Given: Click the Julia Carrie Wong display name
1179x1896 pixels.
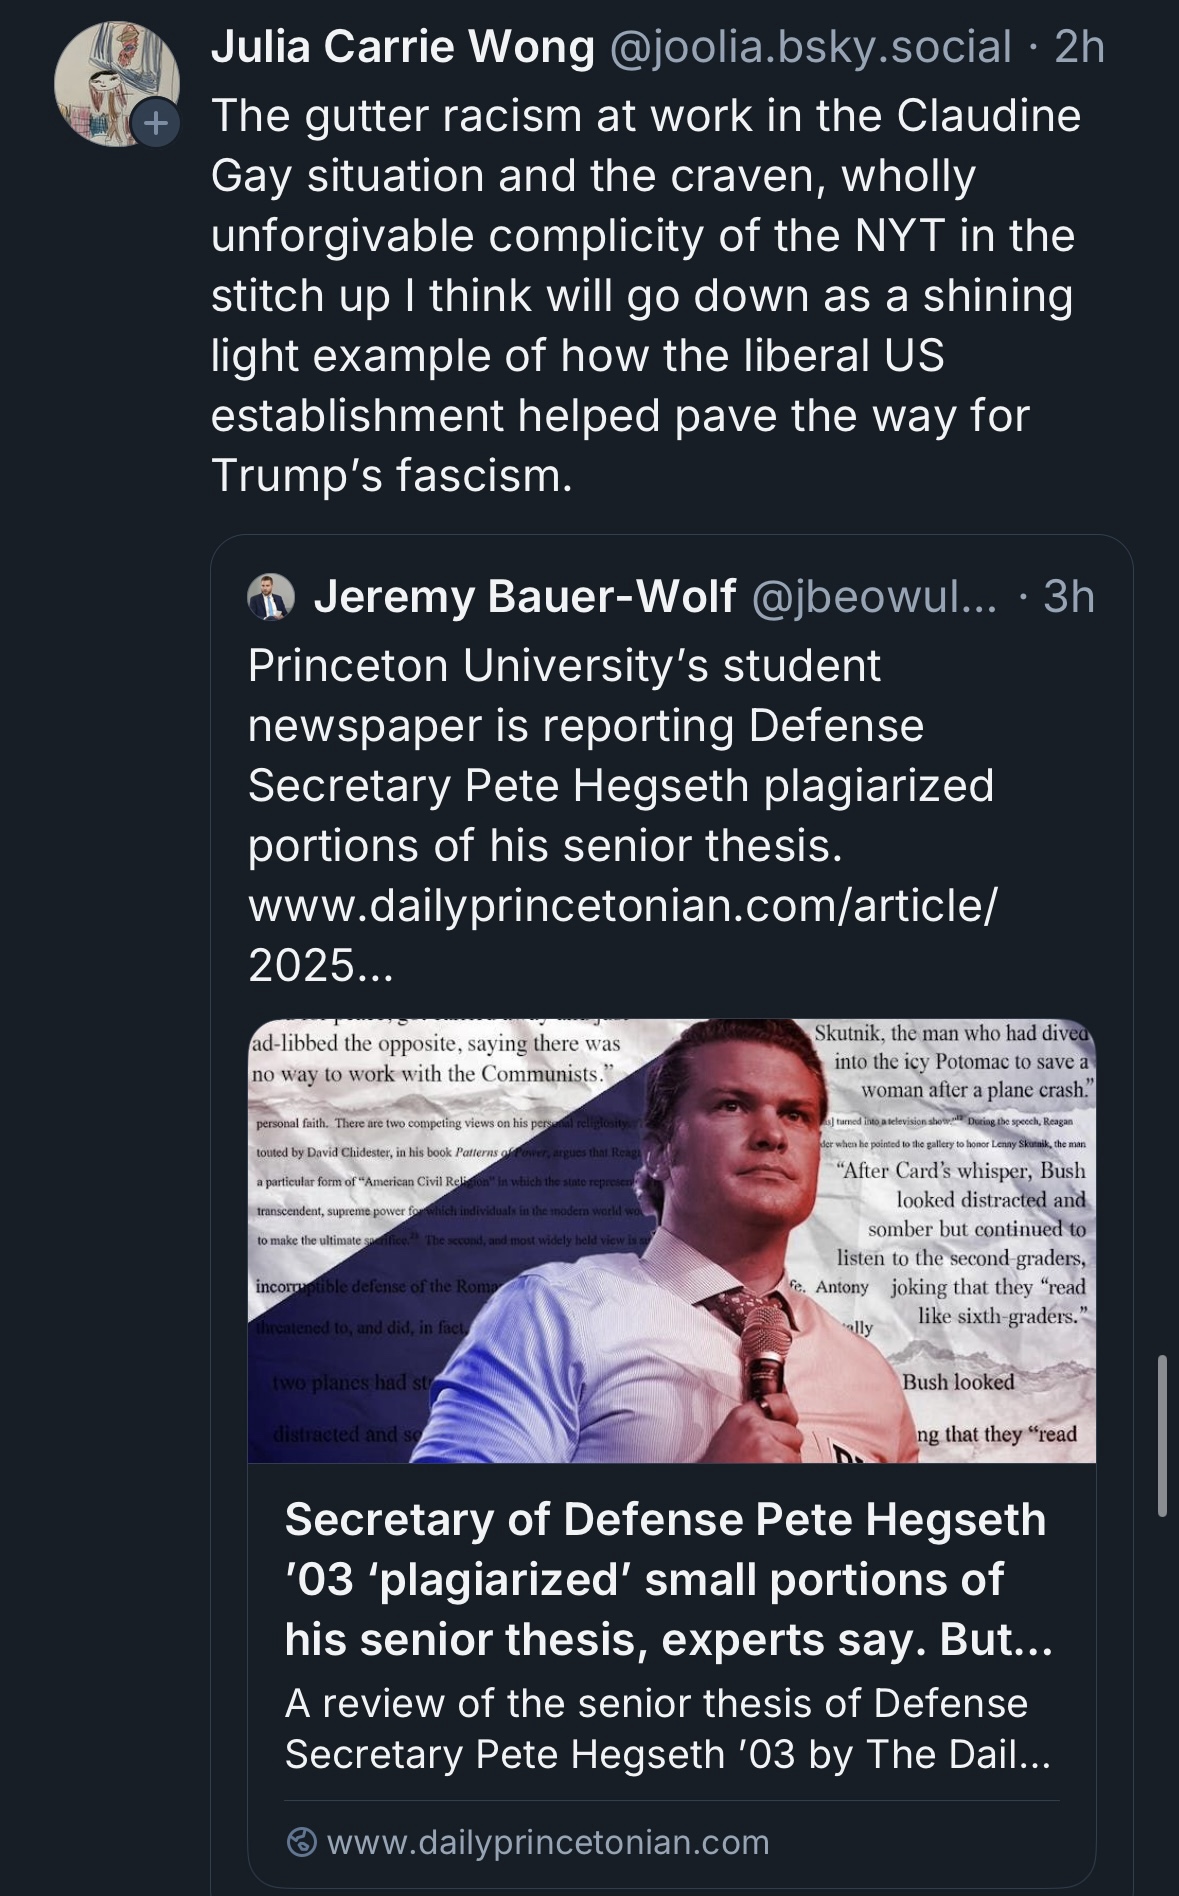Looking at the screenshot, I should click(x=402, y=47).
